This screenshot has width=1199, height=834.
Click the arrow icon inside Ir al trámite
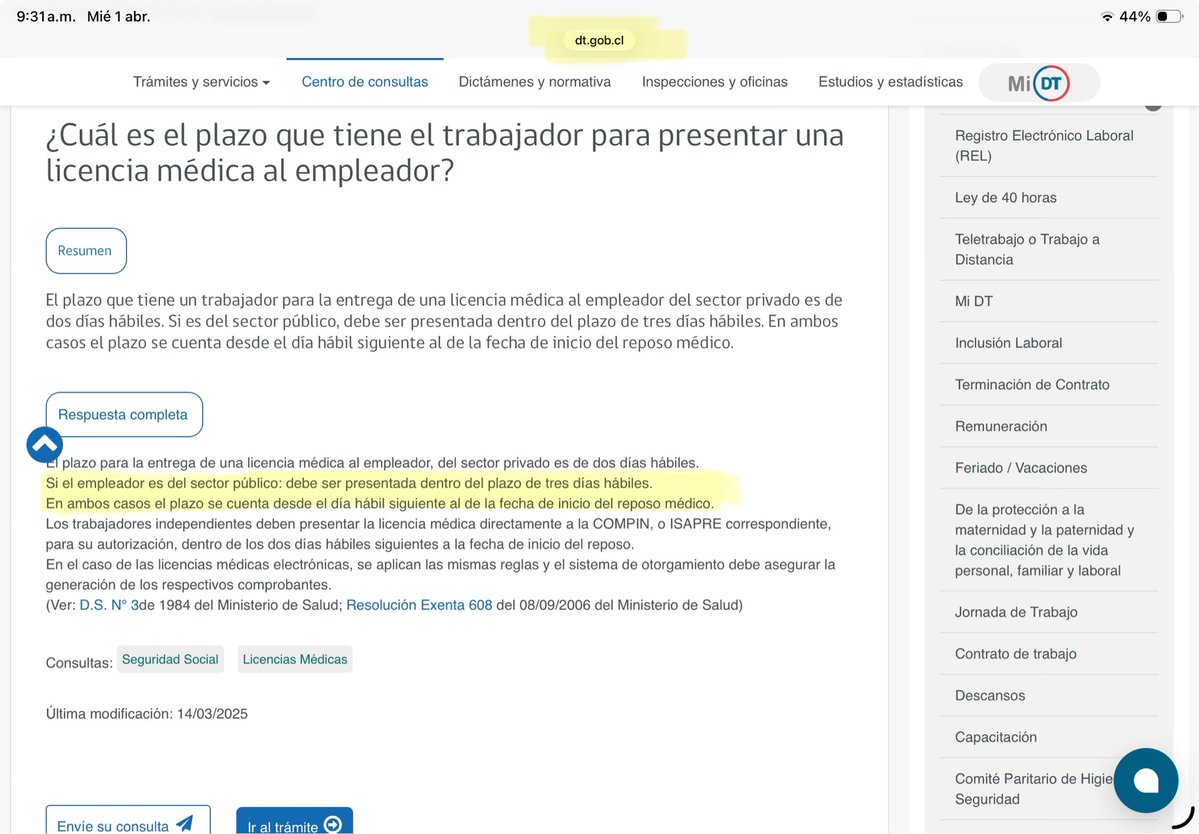330,825
